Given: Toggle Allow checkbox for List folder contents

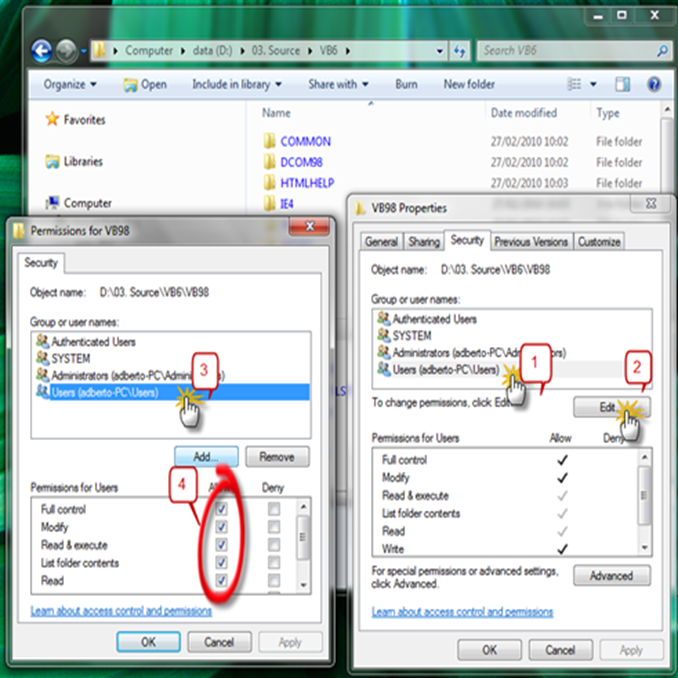Looking at the screenshot, I should point(221,562).
